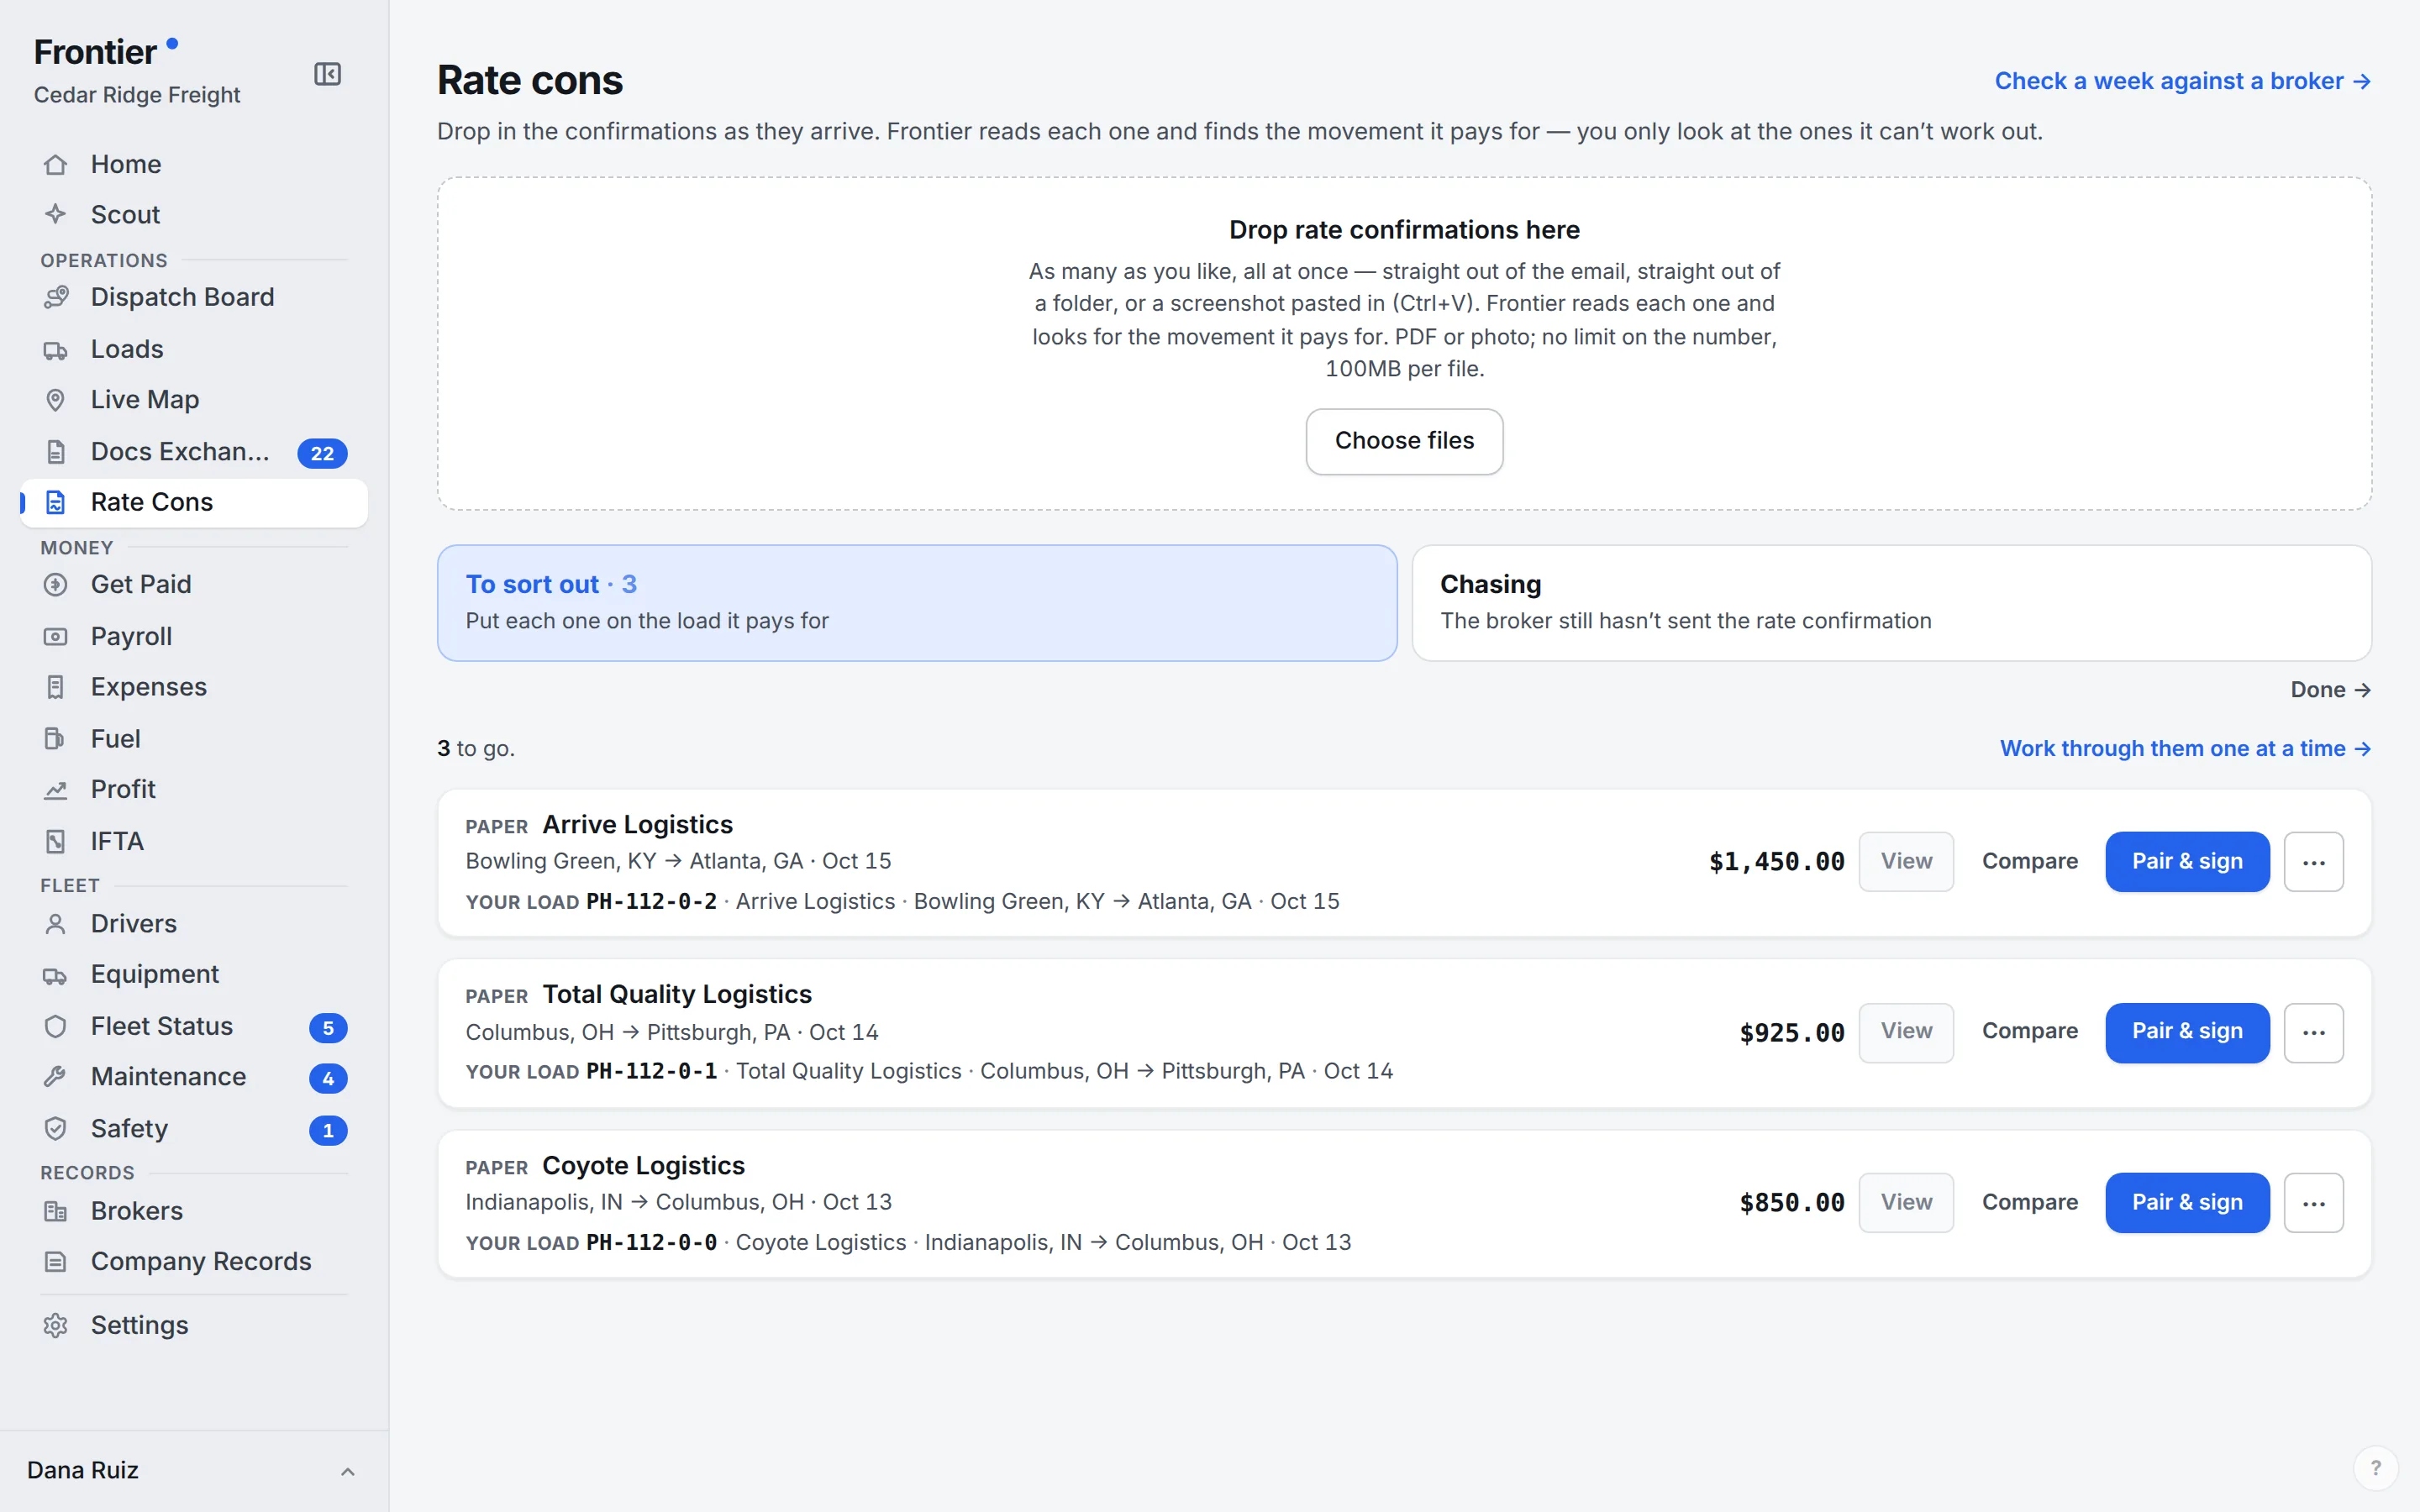Pair & sign the Arrive Logistics rate con
The image size is (2420, 1512).
tap(2187, 861)
